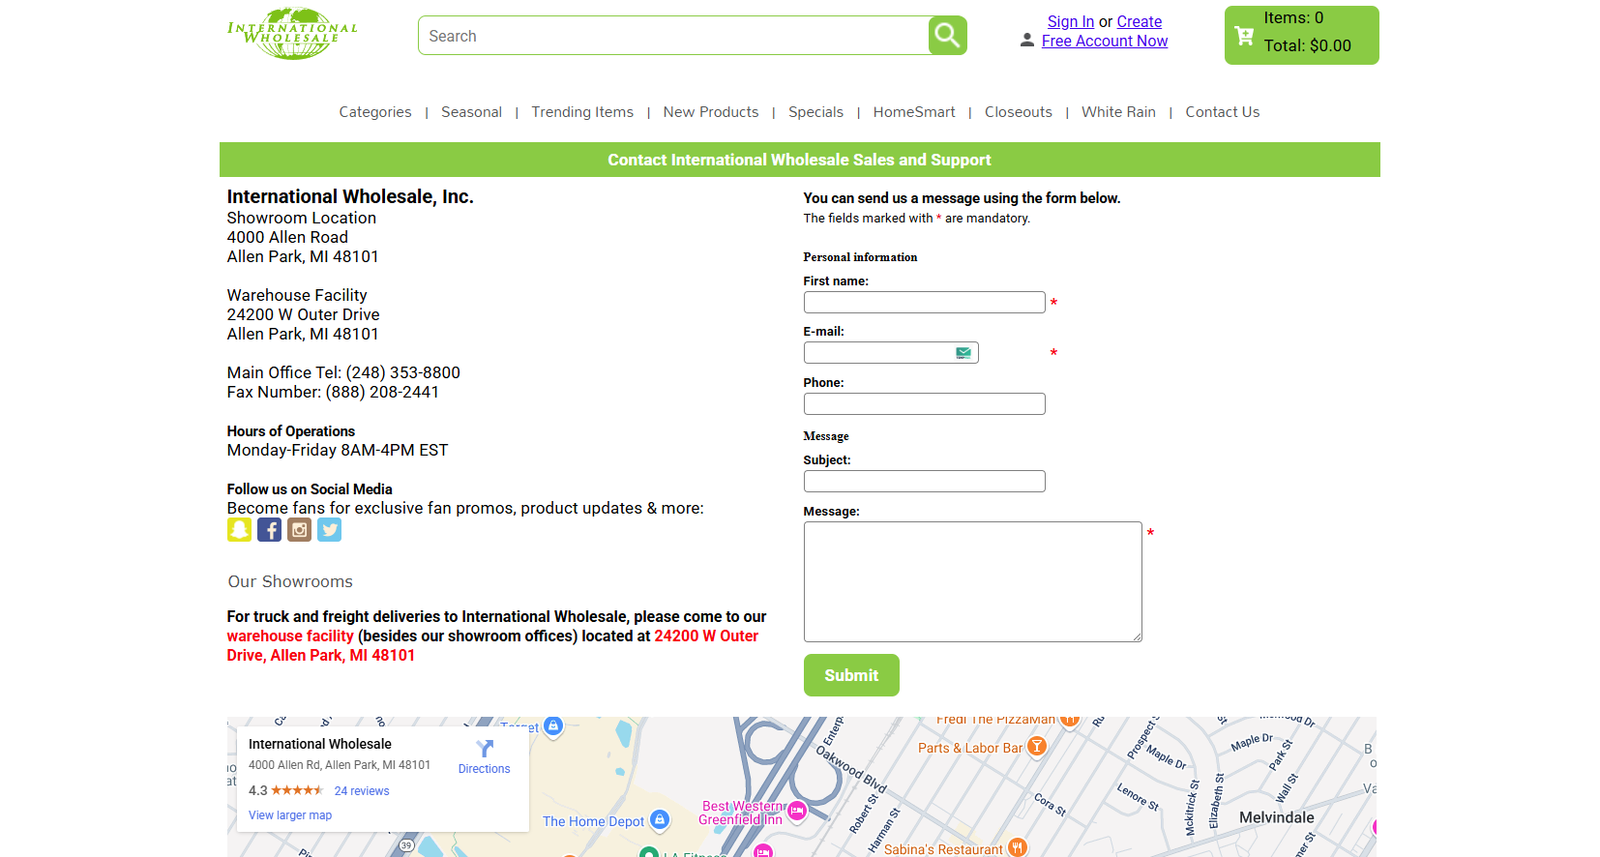Focus the Message text area
The height and width of the screenshot is (857, 1600).
coord(972,581)
